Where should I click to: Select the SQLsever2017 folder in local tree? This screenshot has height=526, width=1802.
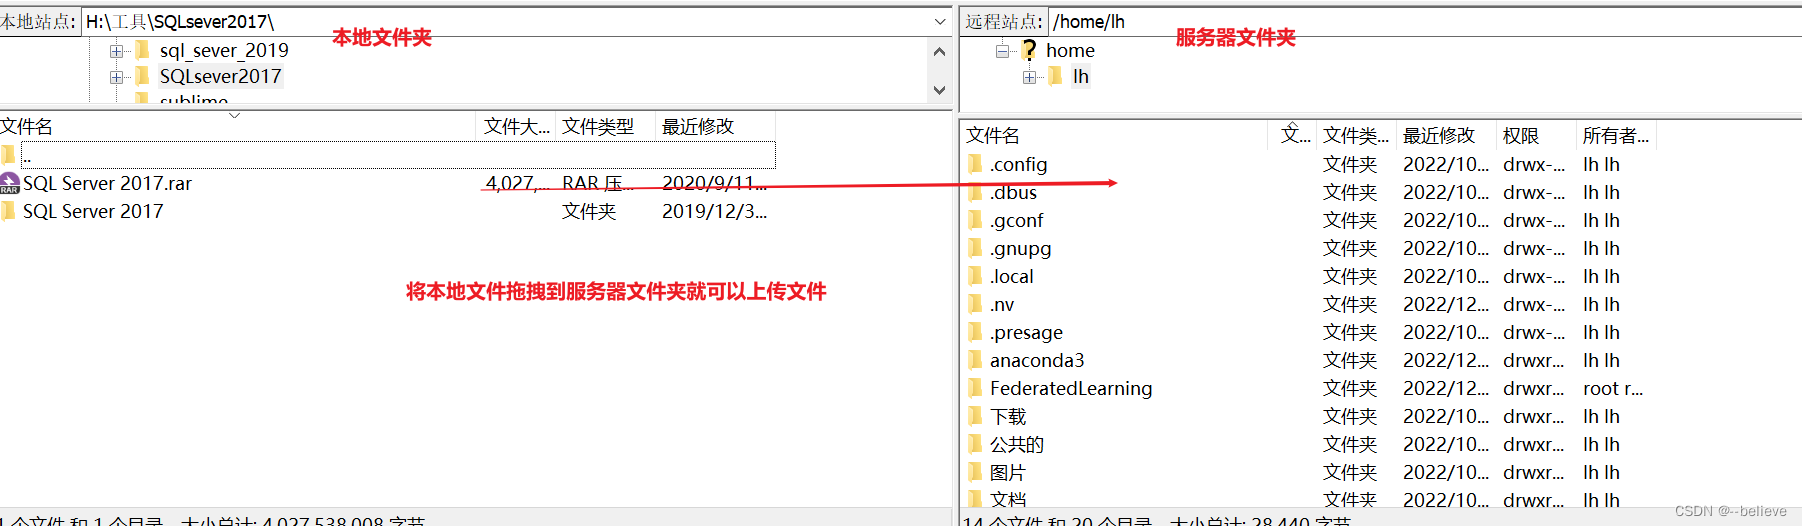[220, 76]
